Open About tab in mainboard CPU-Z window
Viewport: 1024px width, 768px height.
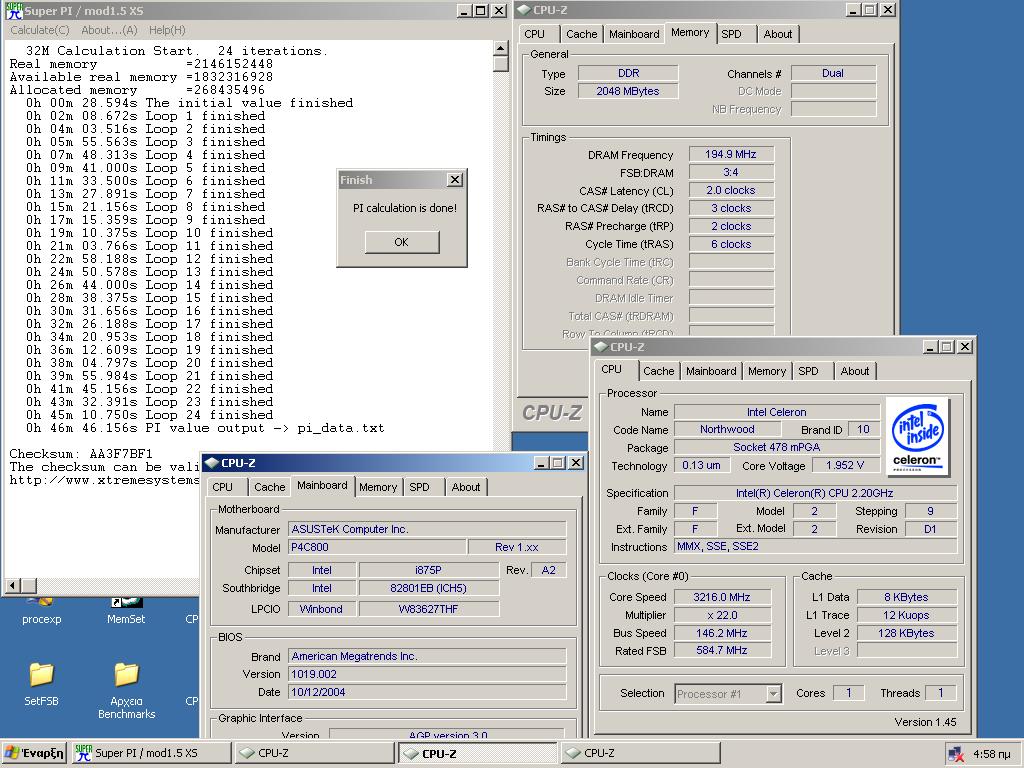point(465,487)
